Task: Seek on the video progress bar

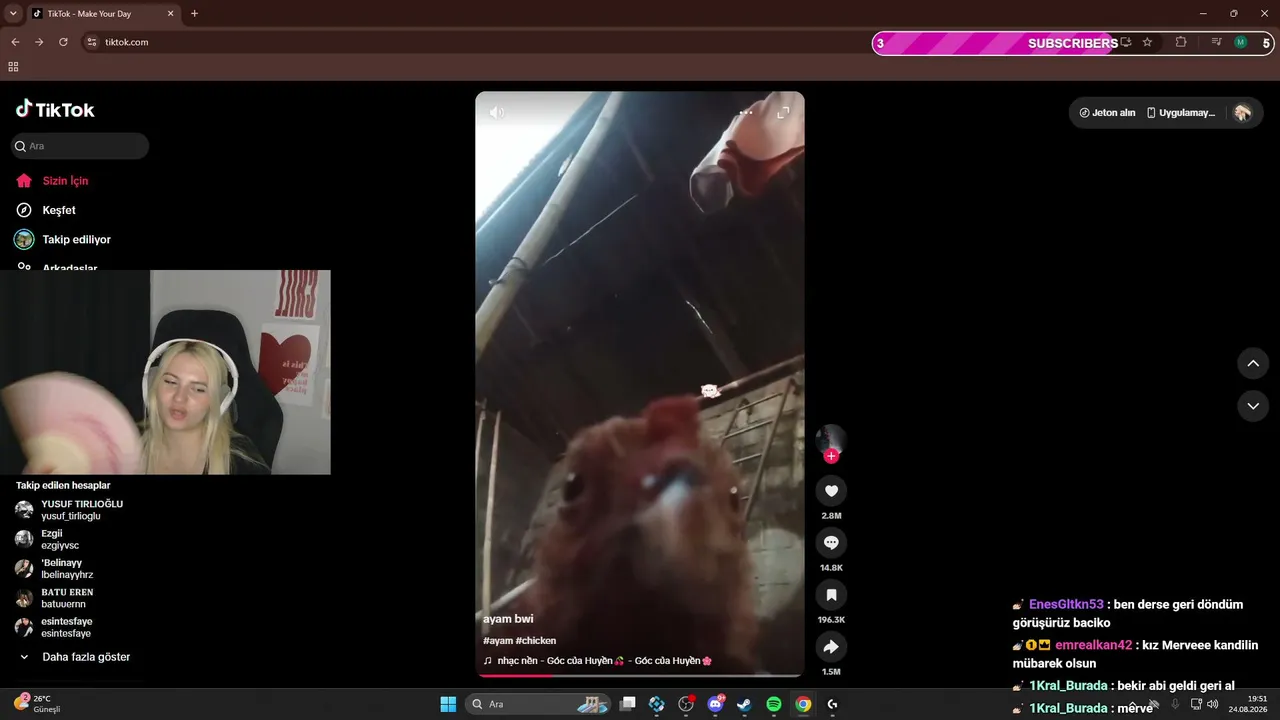Action: (x=640, y=676)
